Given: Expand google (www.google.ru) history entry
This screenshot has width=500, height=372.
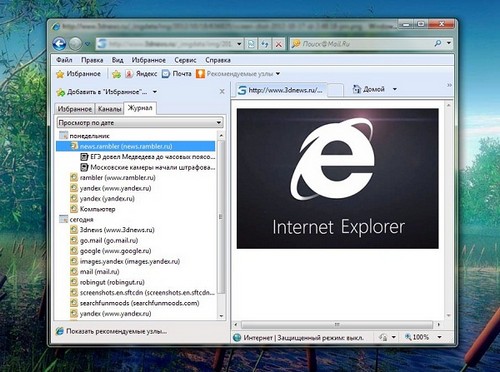Looking at the screenshot, I should [x=111, y=251].
